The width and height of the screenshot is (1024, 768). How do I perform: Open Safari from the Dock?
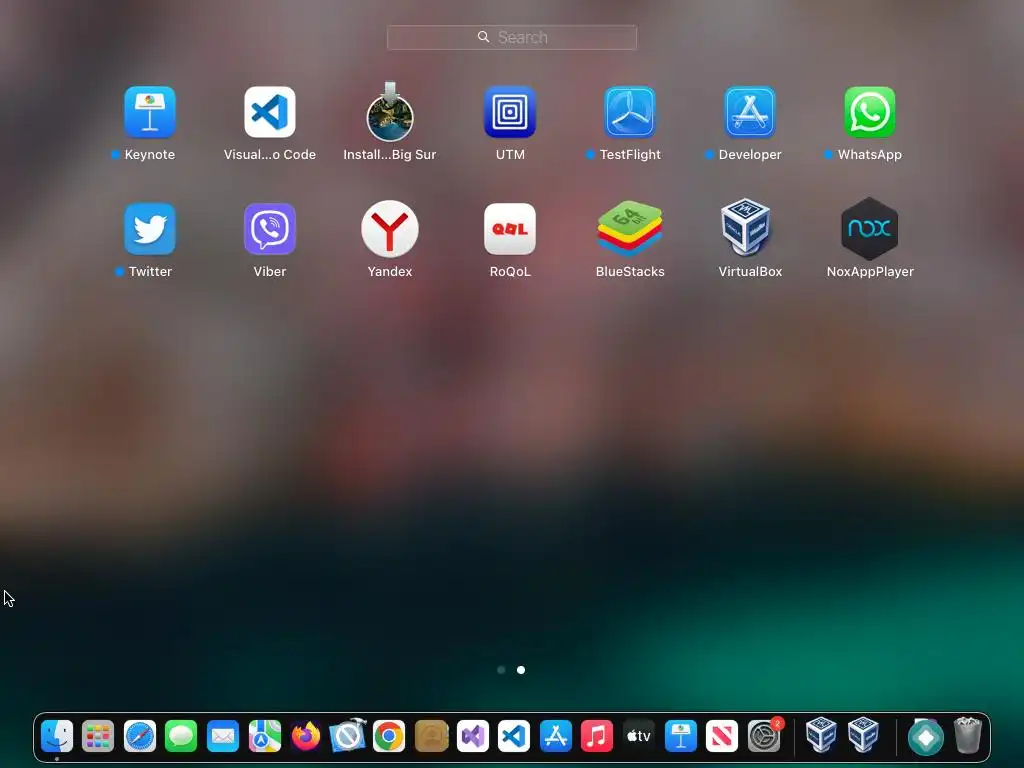tap(140, 737)
